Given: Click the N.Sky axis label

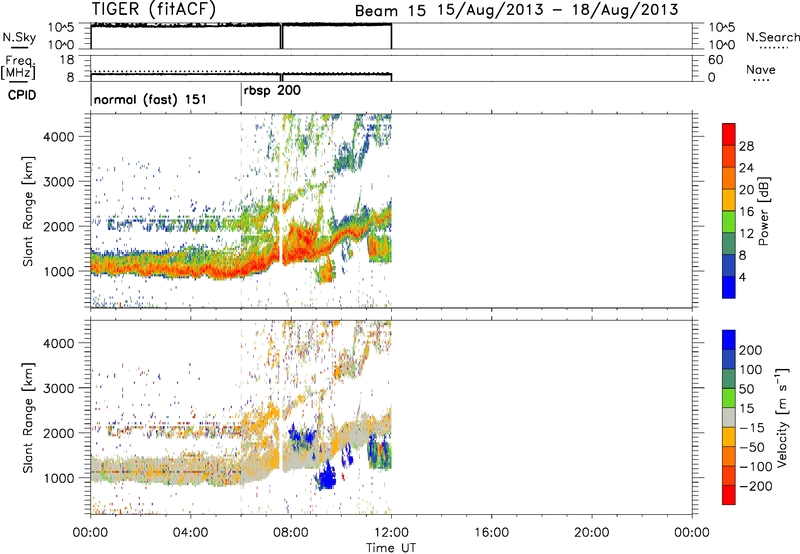Looking at the screenshot, I should 19,37.
